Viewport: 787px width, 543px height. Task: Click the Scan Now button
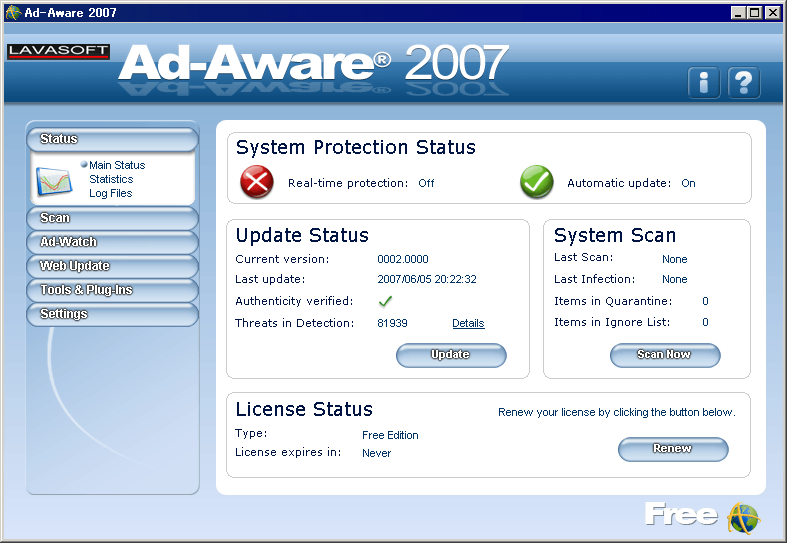click(665, 355)
